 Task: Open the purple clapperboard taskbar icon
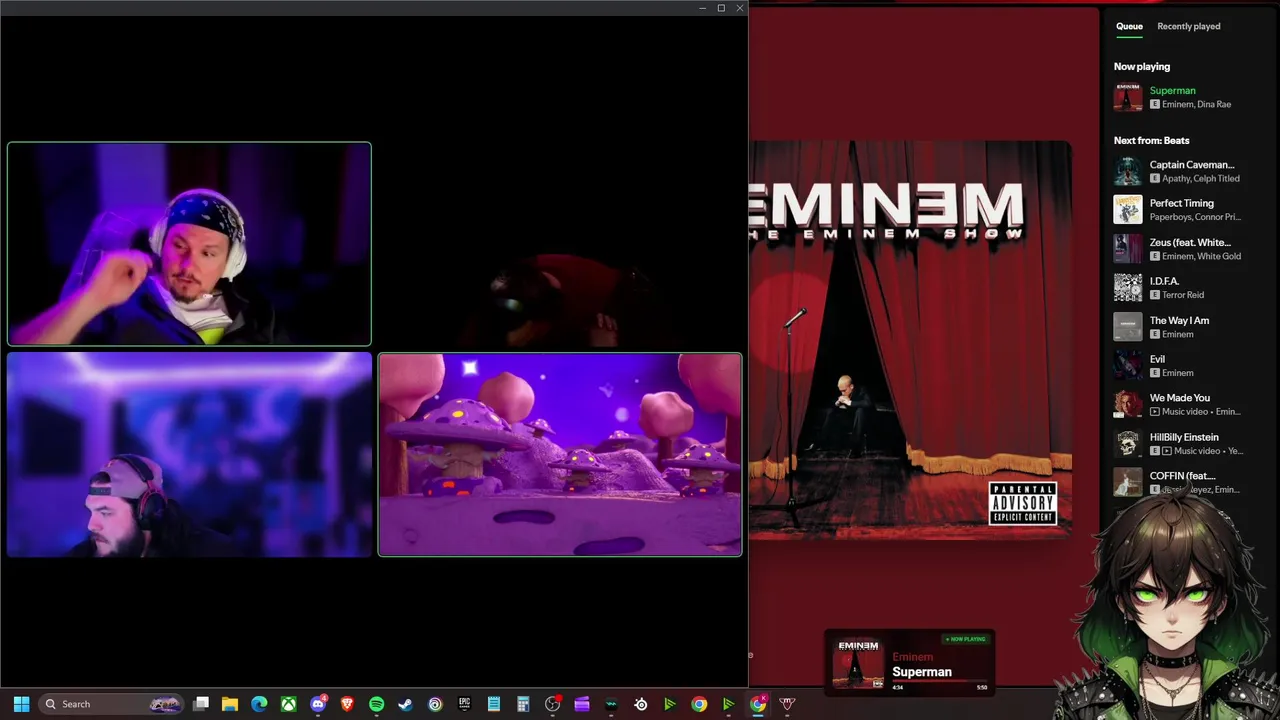coord(582,704)
